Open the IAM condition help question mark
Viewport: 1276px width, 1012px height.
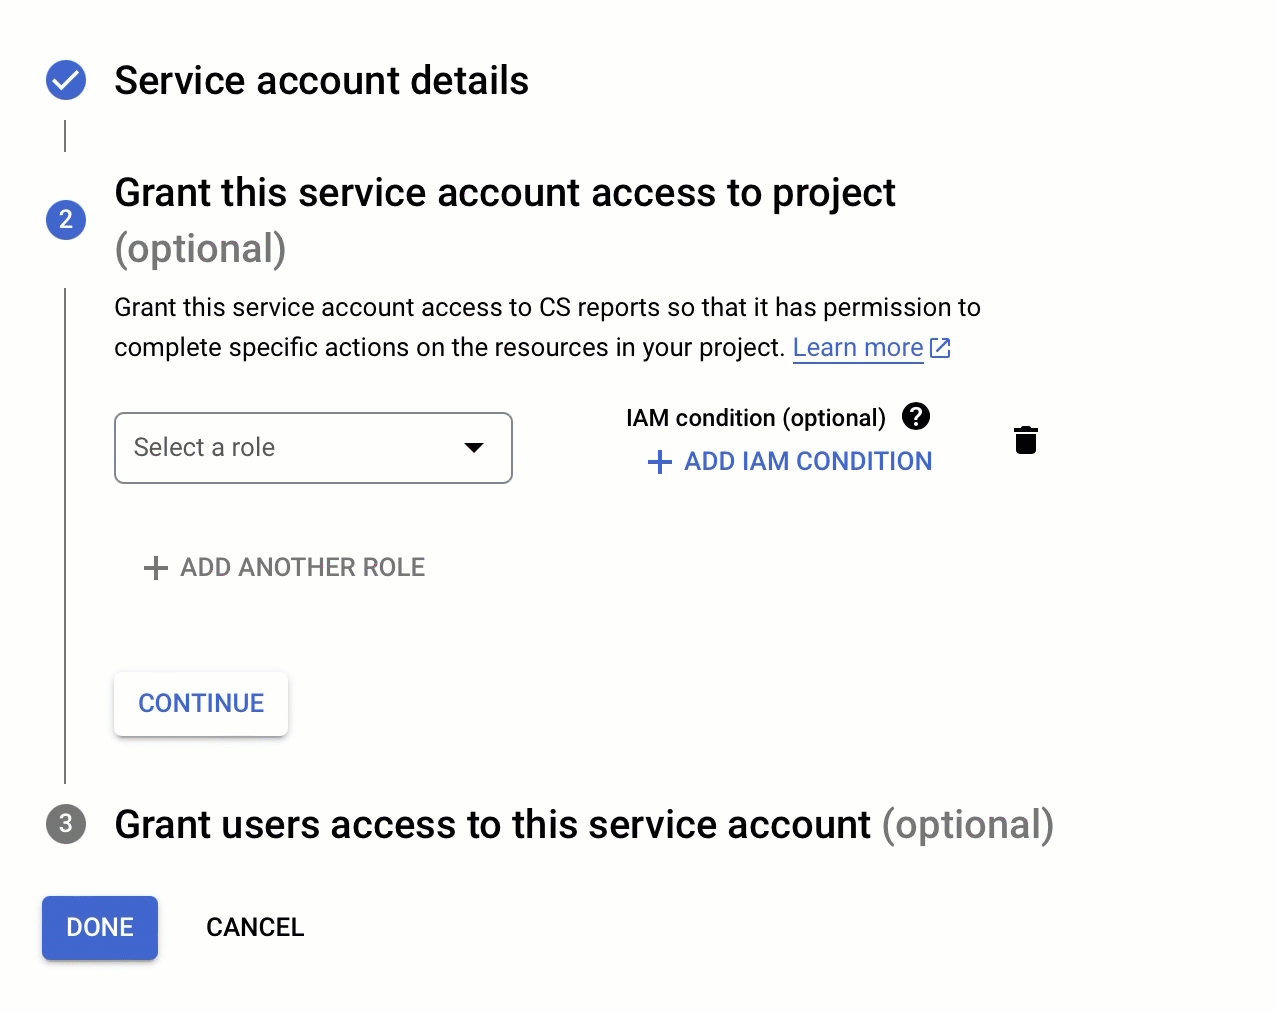click(915, 417)
